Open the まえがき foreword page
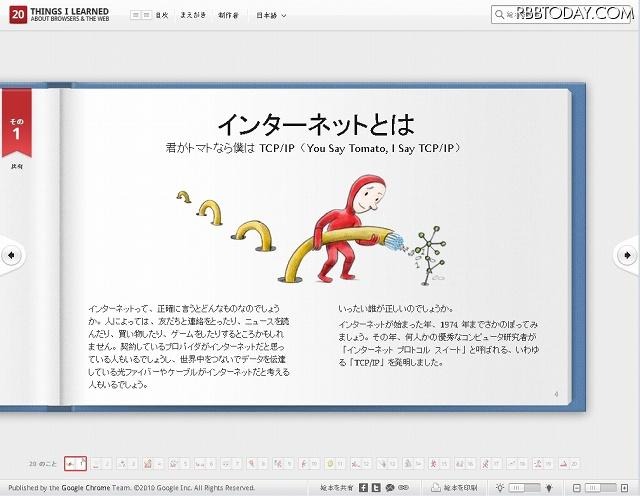 pos(193,15)
